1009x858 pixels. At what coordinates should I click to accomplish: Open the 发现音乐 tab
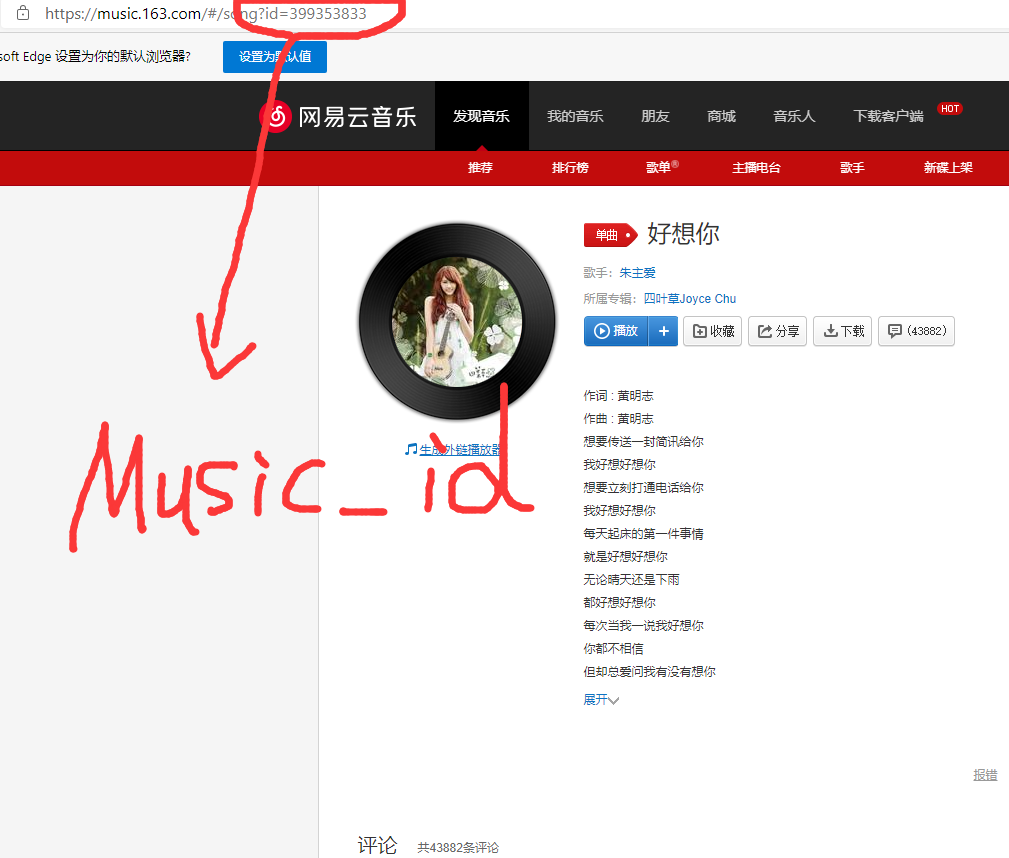pos(481,116)
